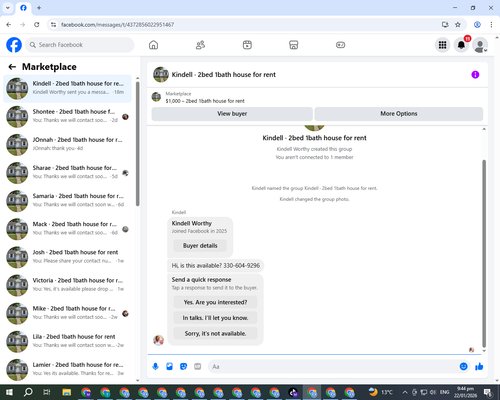Viewport: 500px width, 400px height.
Task: Reload the page with the browser refresh button
Action: coord(37,25)
